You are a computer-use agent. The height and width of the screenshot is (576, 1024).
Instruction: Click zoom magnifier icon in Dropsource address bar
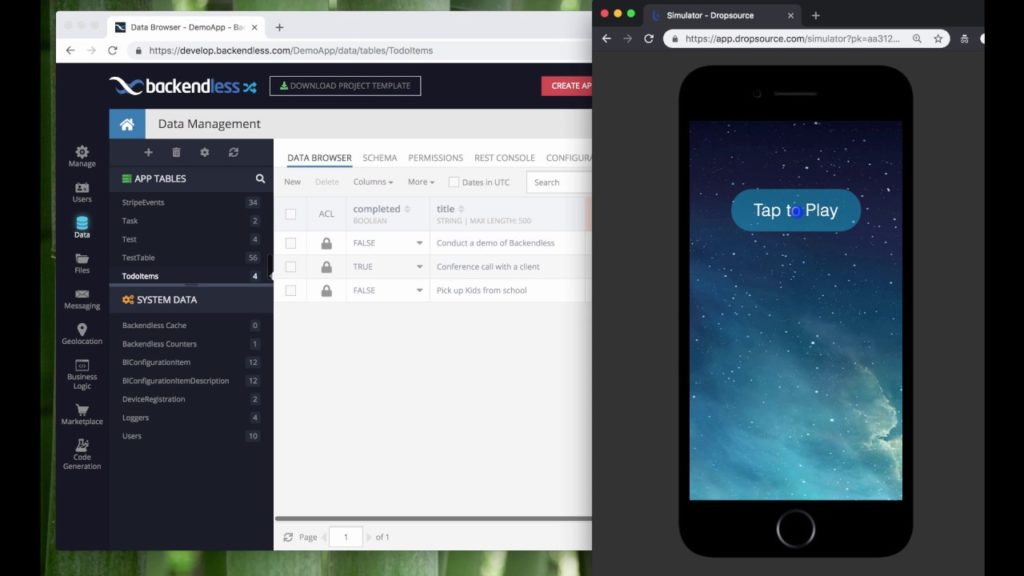click(917, 39)
